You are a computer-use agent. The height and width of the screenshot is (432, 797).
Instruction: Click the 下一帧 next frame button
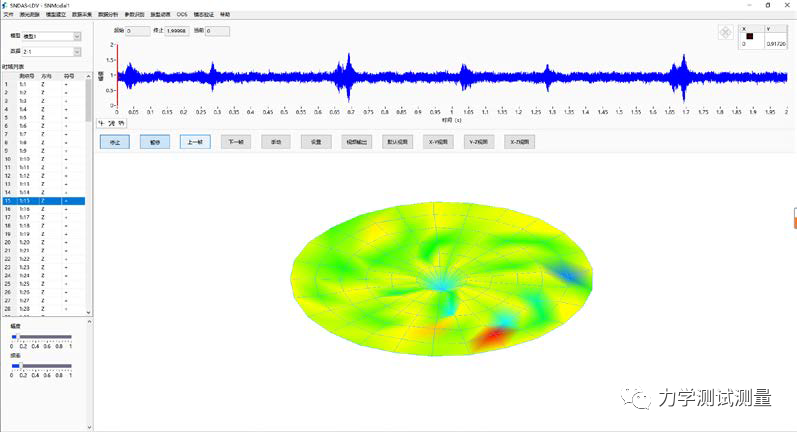(235, 142)
